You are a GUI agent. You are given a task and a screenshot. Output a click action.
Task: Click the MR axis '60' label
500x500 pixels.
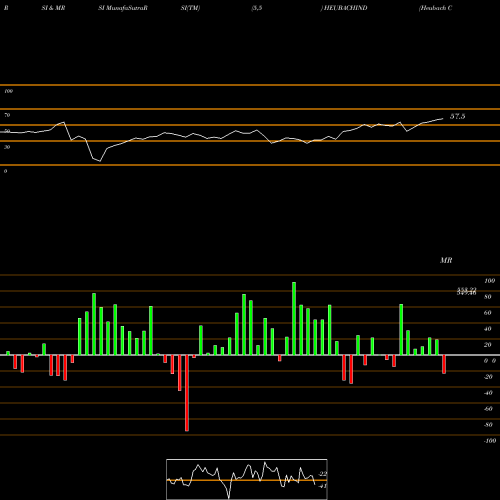(x=488, y=313)
